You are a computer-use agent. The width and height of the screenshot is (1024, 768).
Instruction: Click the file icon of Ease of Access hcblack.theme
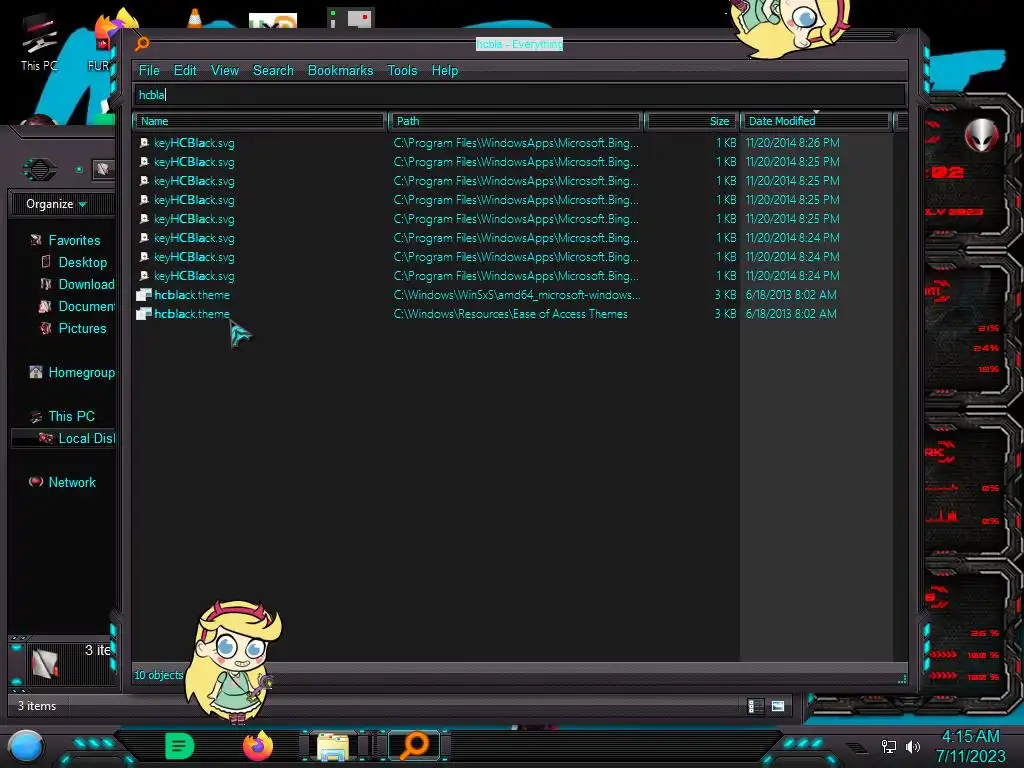pos(144,314)
